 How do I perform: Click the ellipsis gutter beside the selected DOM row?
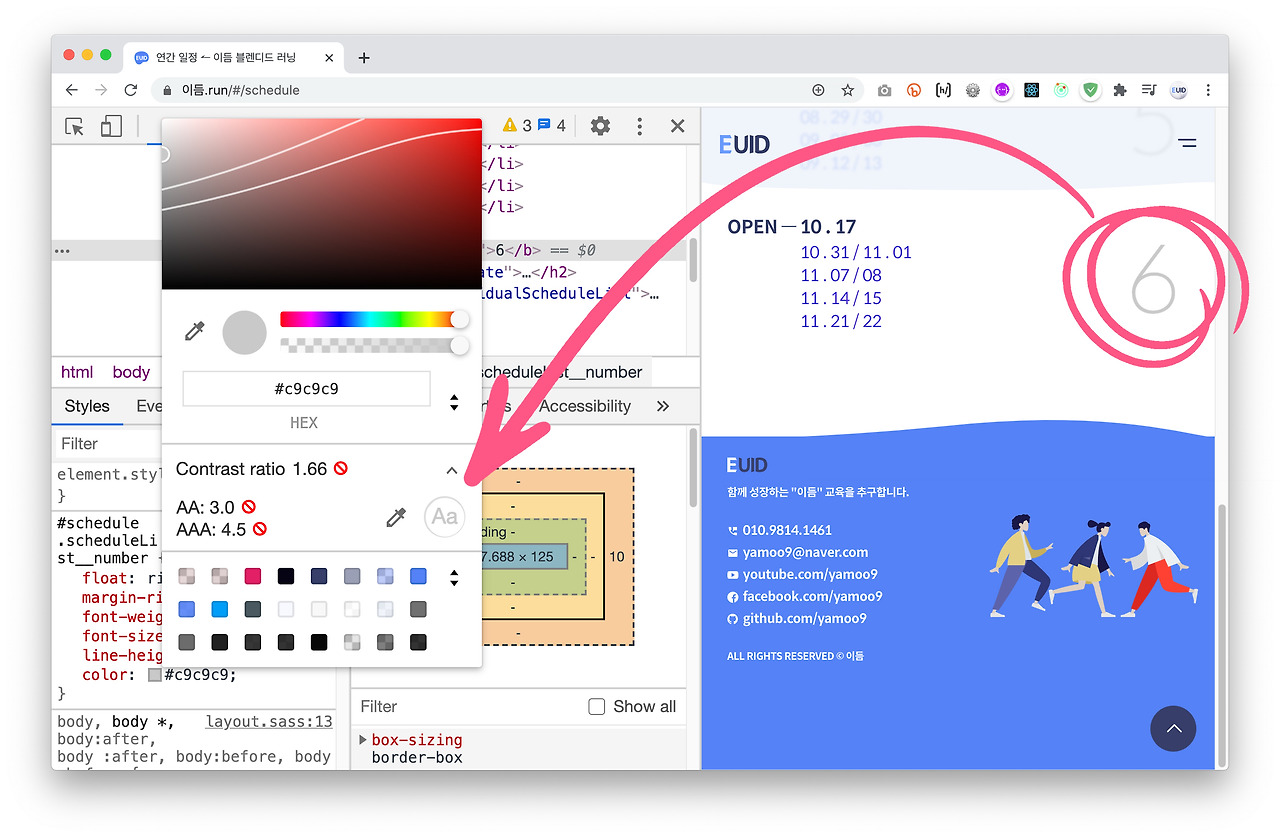(x=62, y=251)
